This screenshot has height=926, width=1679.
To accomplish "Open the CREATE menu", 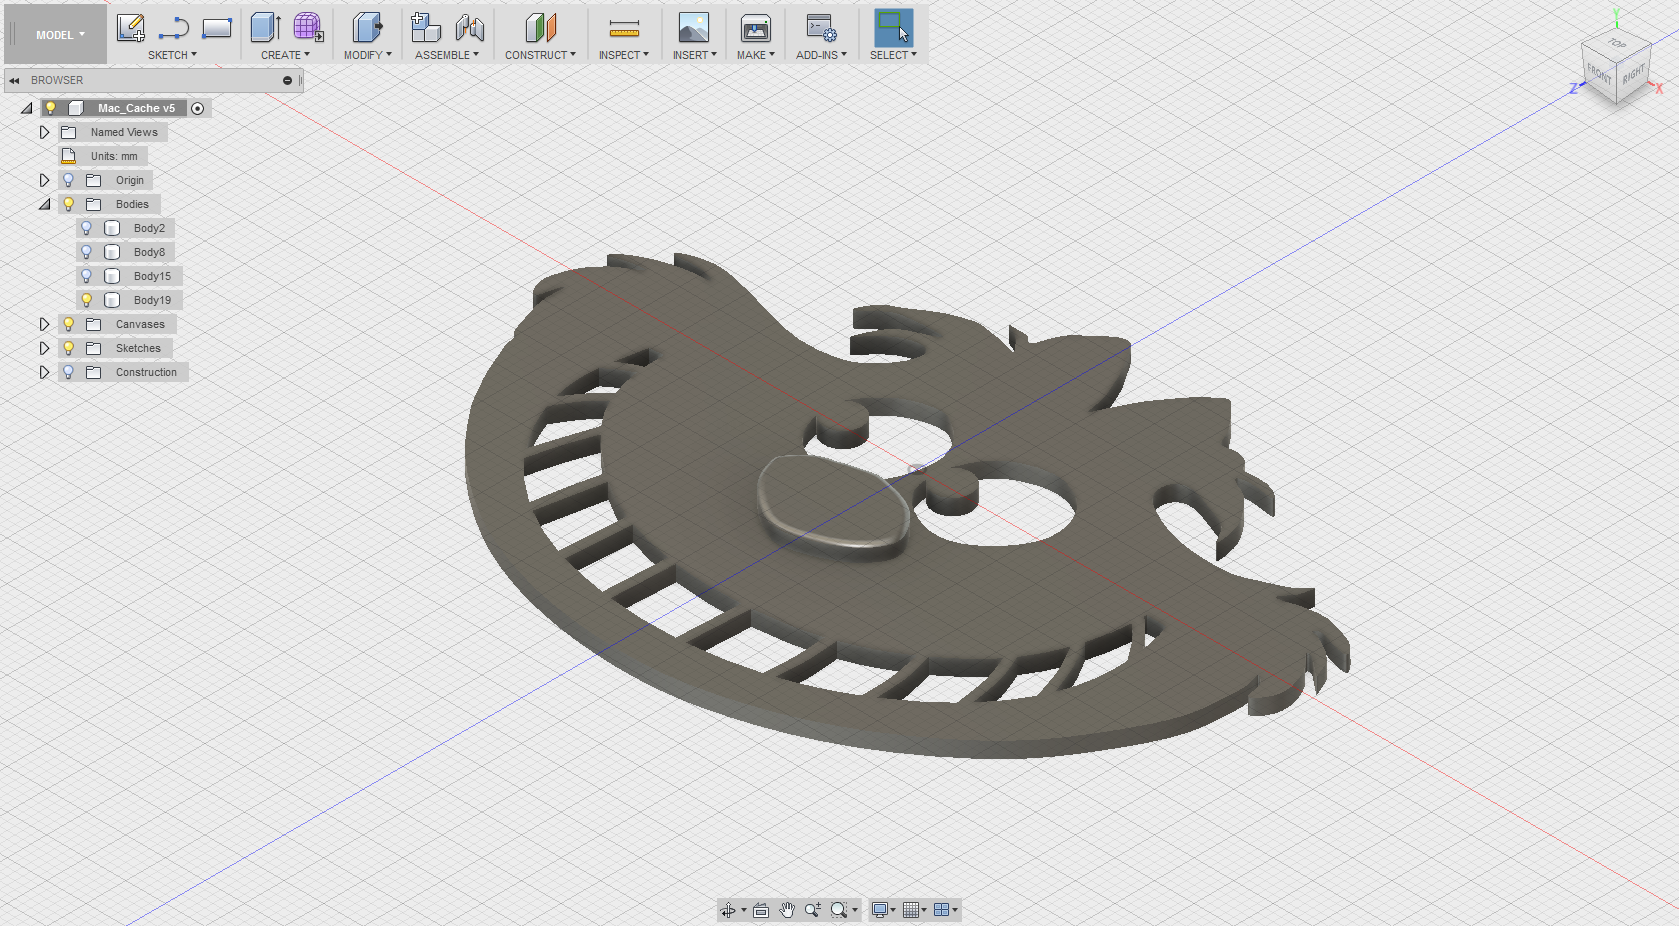I will (285, 55).
